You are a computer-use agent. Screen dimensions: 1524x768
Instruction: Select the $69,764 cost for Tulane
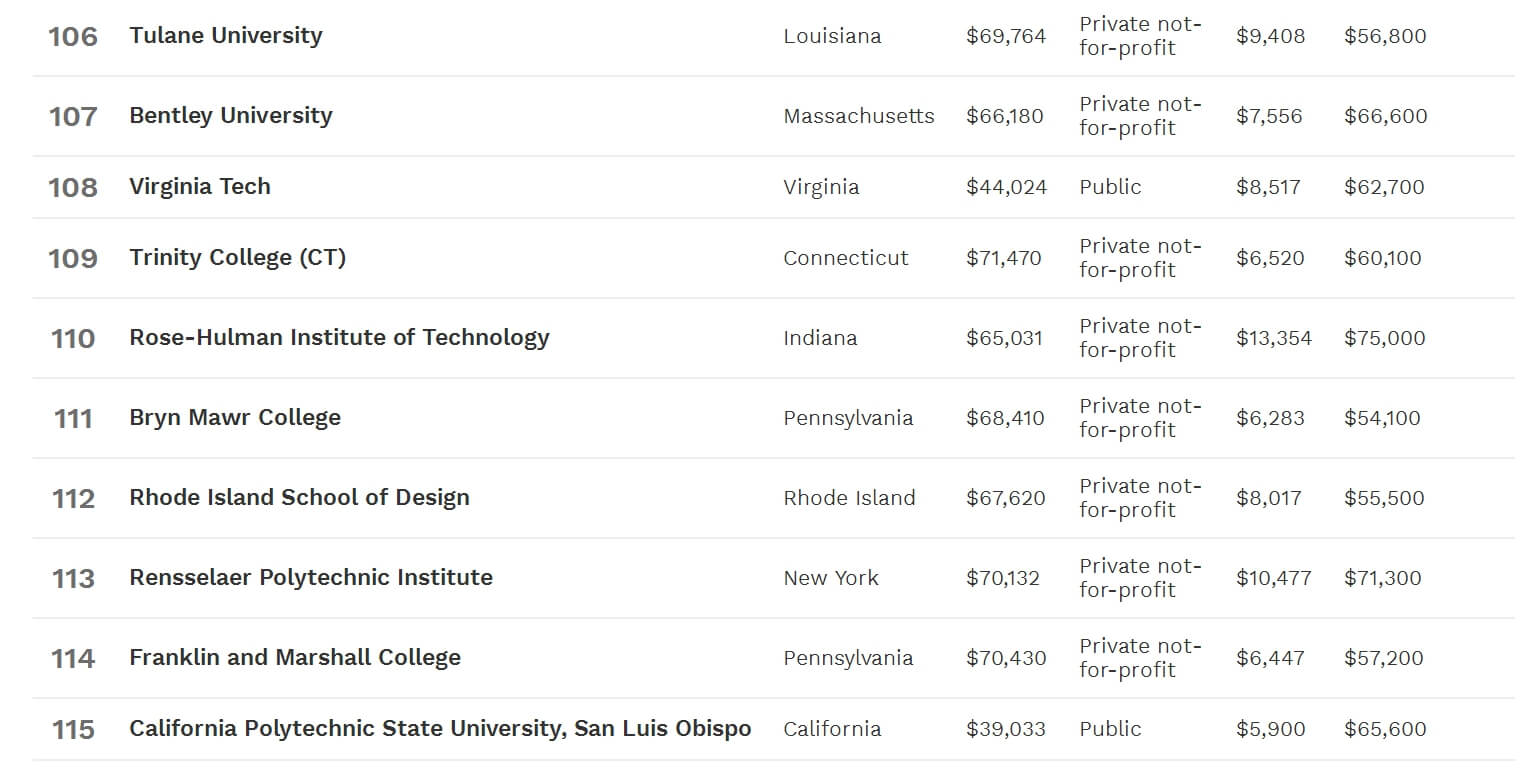[1006, 37]
